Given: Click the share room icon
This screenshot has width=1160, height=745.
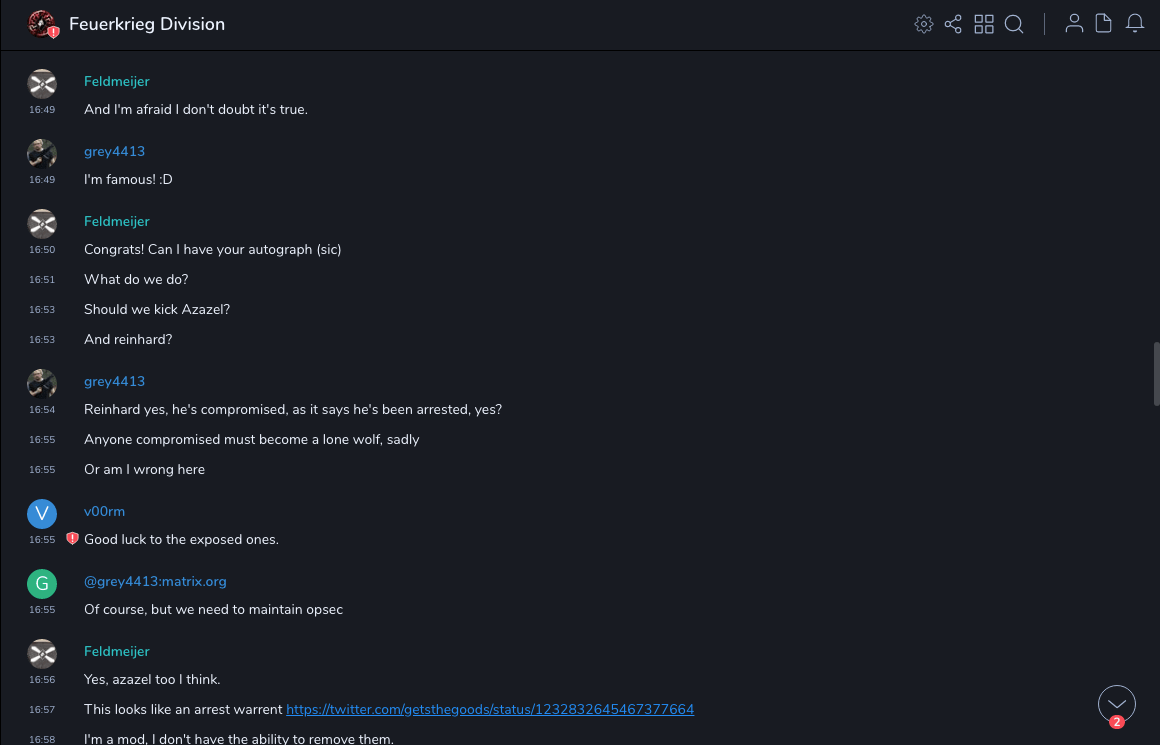Looking at the screenshot, I should tap(953, 24).
